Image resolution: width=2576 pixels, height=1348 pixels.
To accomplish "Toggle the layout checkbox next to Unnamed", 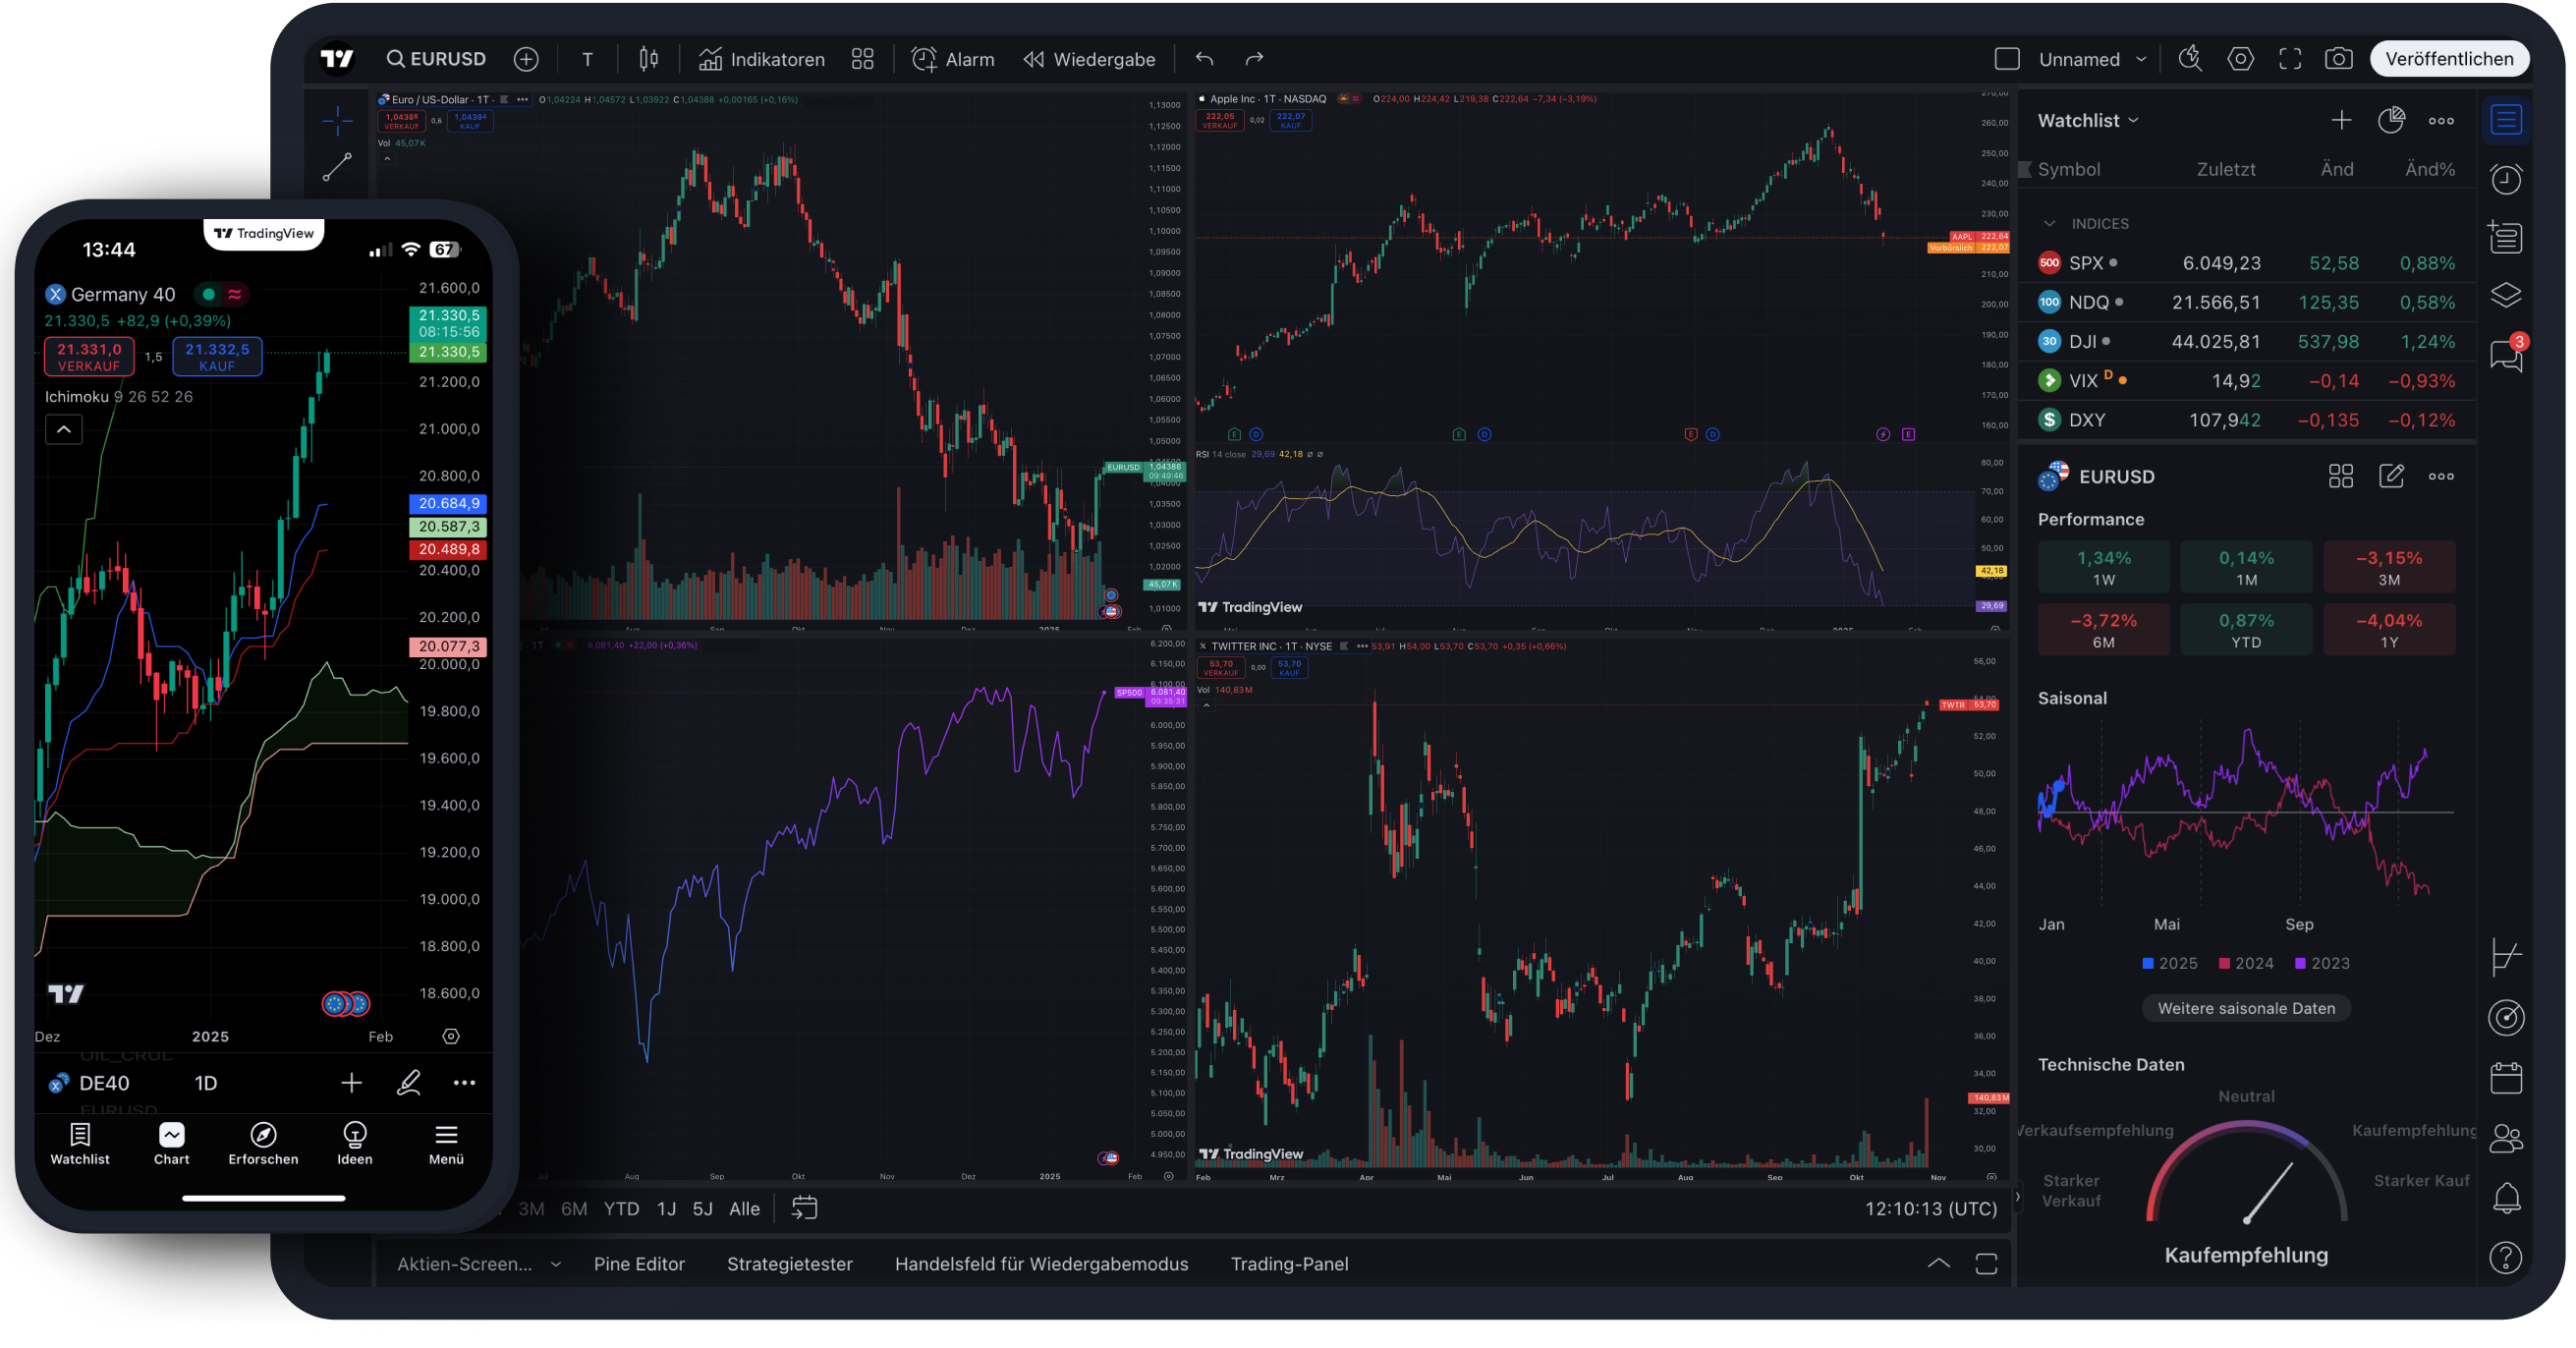I will point(2007,59).
